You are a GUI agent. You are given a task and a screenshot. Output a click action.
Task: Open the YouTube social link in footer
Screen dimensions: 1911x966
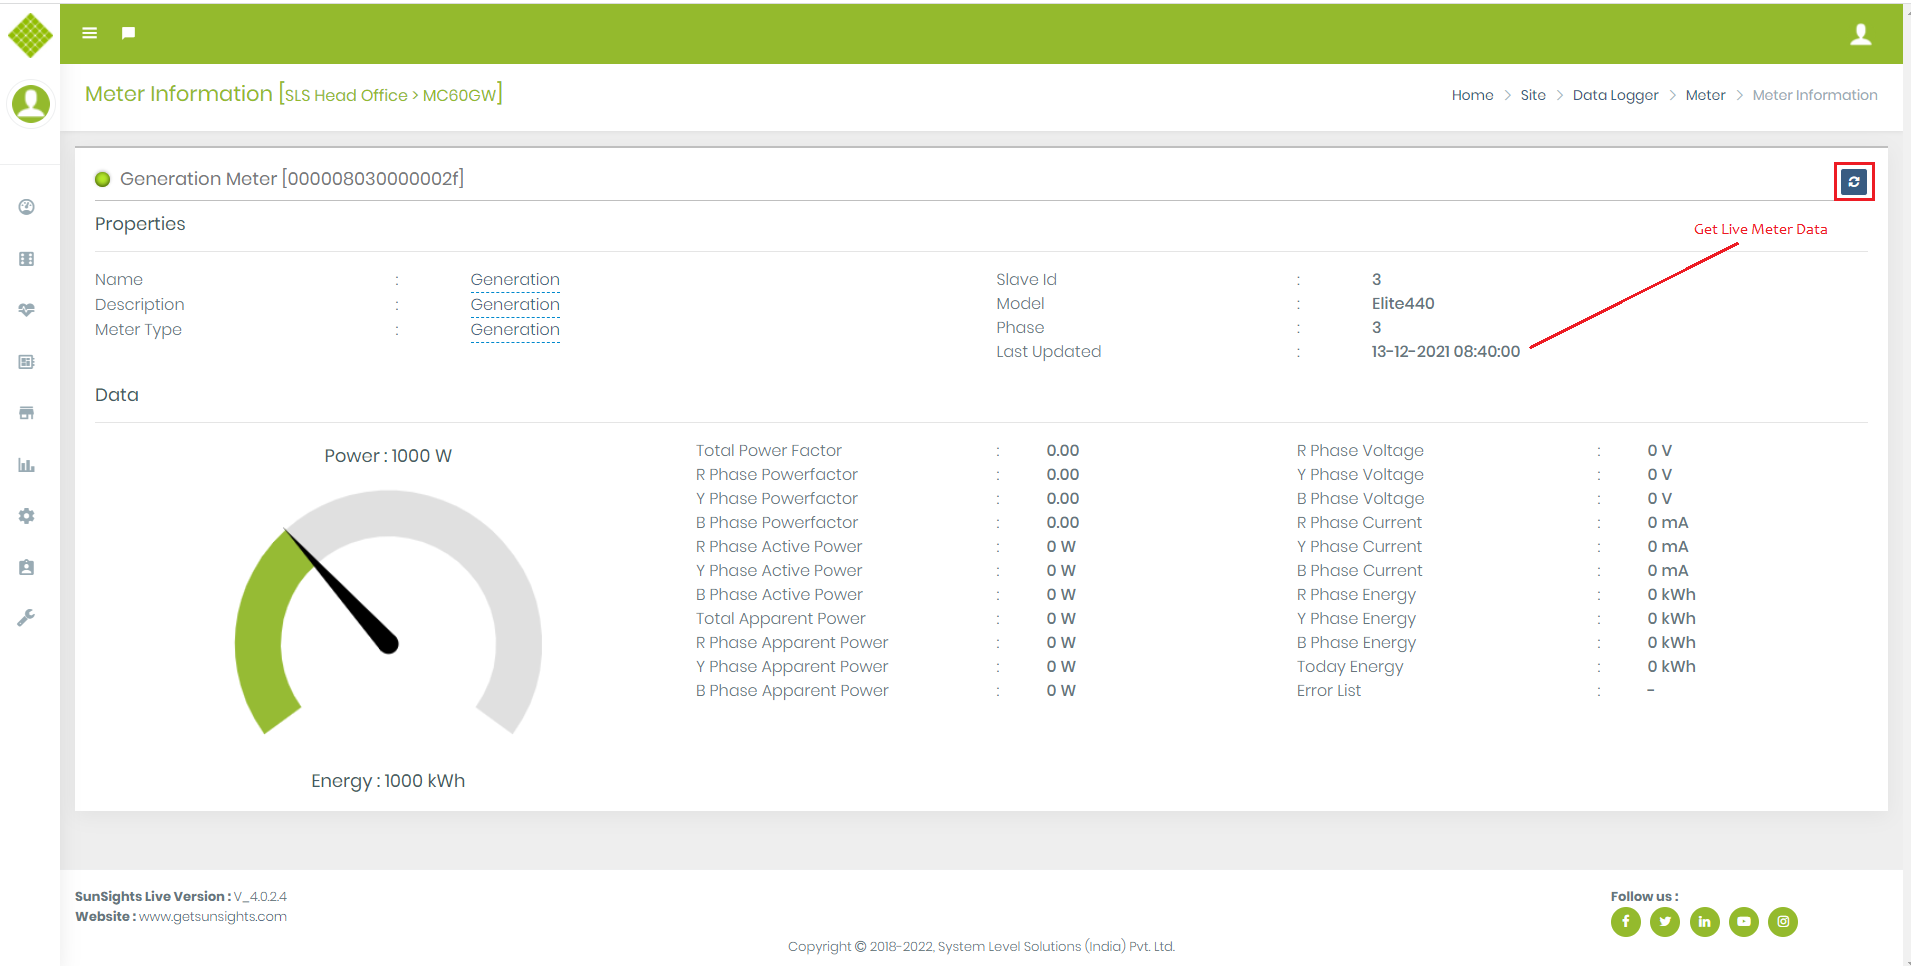[1743, 922]
